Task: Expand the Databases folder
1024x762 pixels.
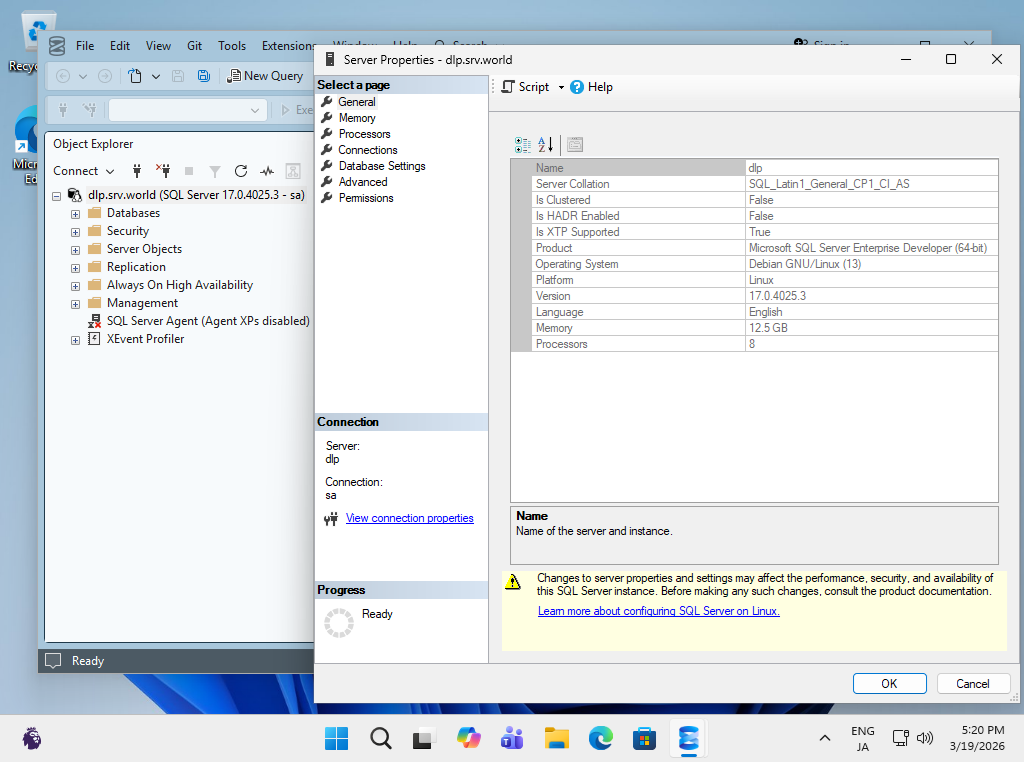Action: pyautogui.click(x=76, y=214)
